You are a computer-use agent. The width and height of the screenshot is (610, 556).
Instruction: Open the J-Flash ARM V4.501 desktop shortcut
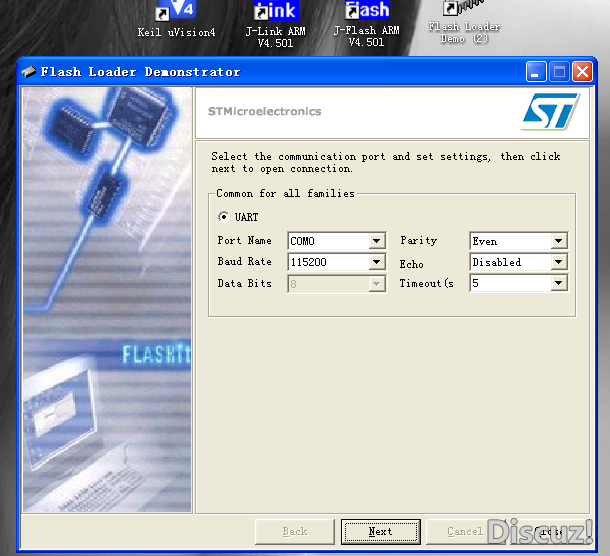coord(366,23)
